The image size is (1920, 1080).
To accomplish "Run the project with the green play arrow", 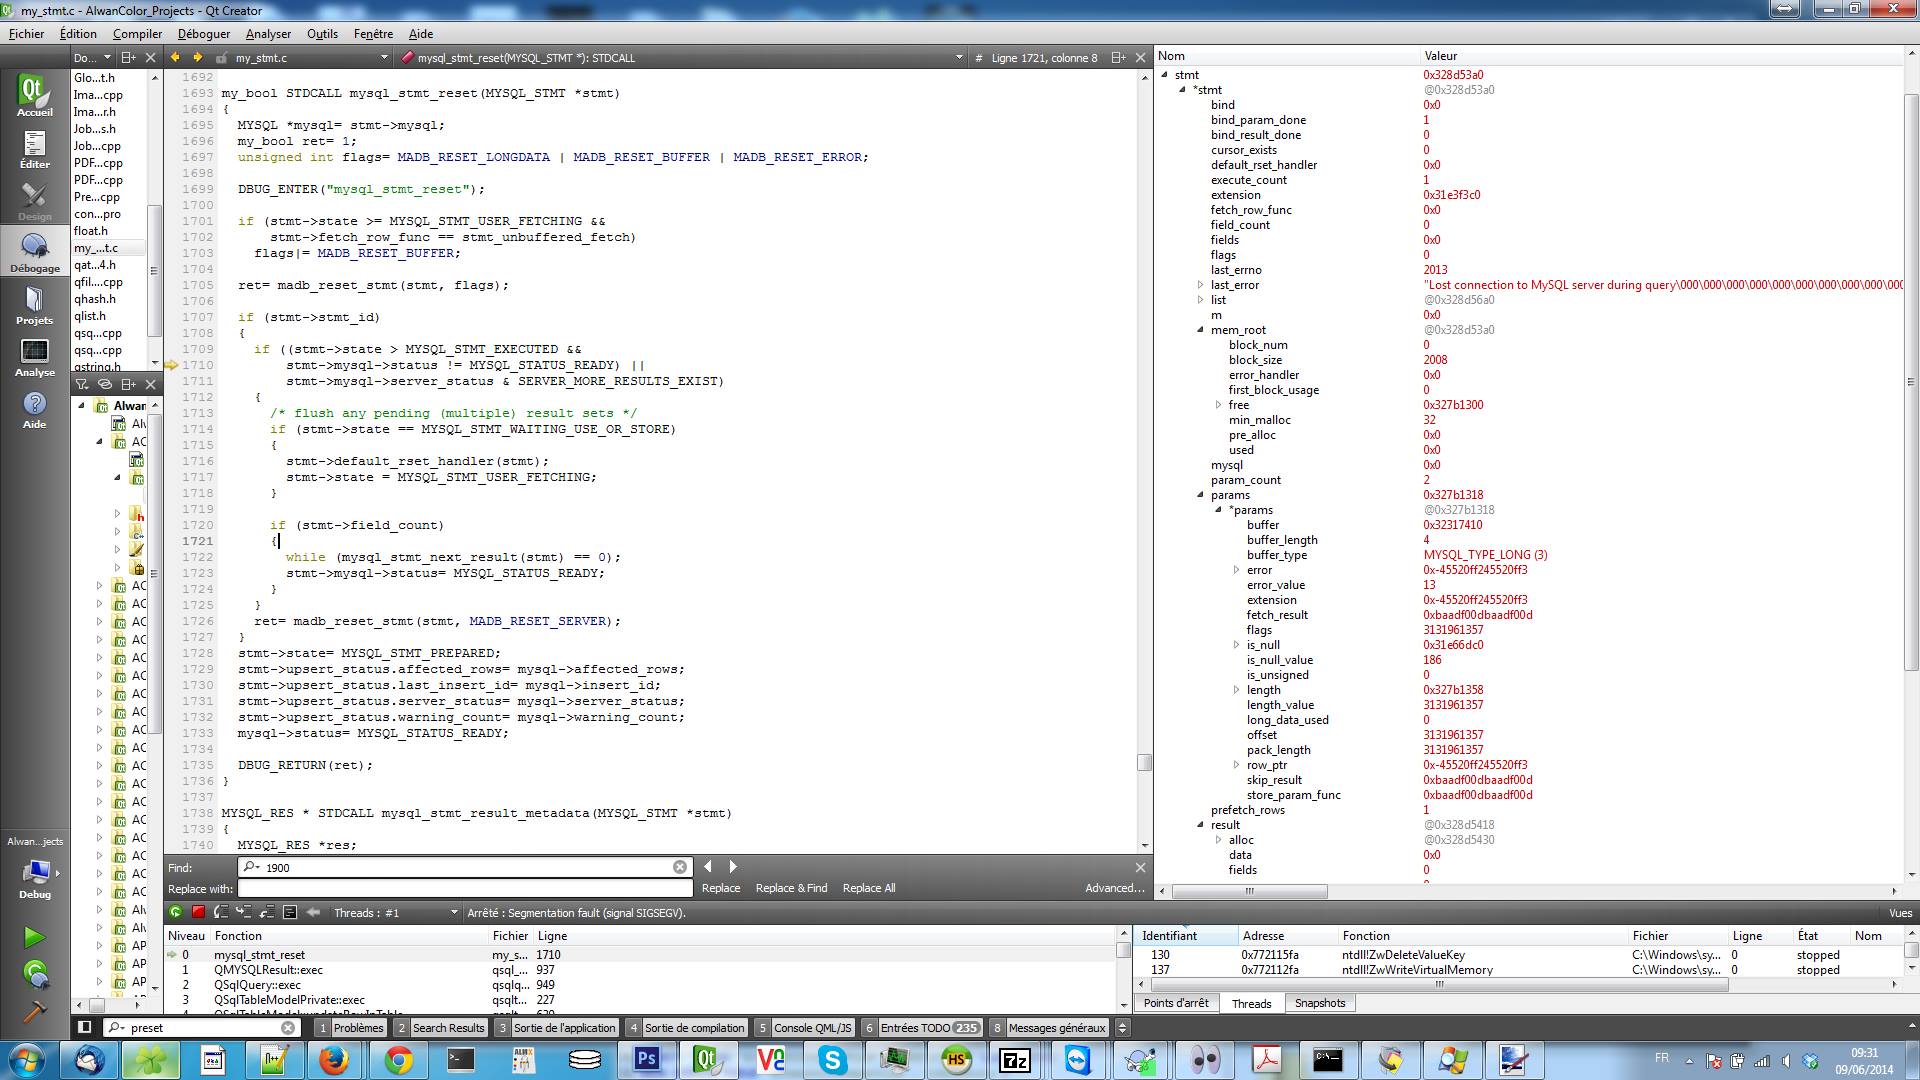I will 34,937.
